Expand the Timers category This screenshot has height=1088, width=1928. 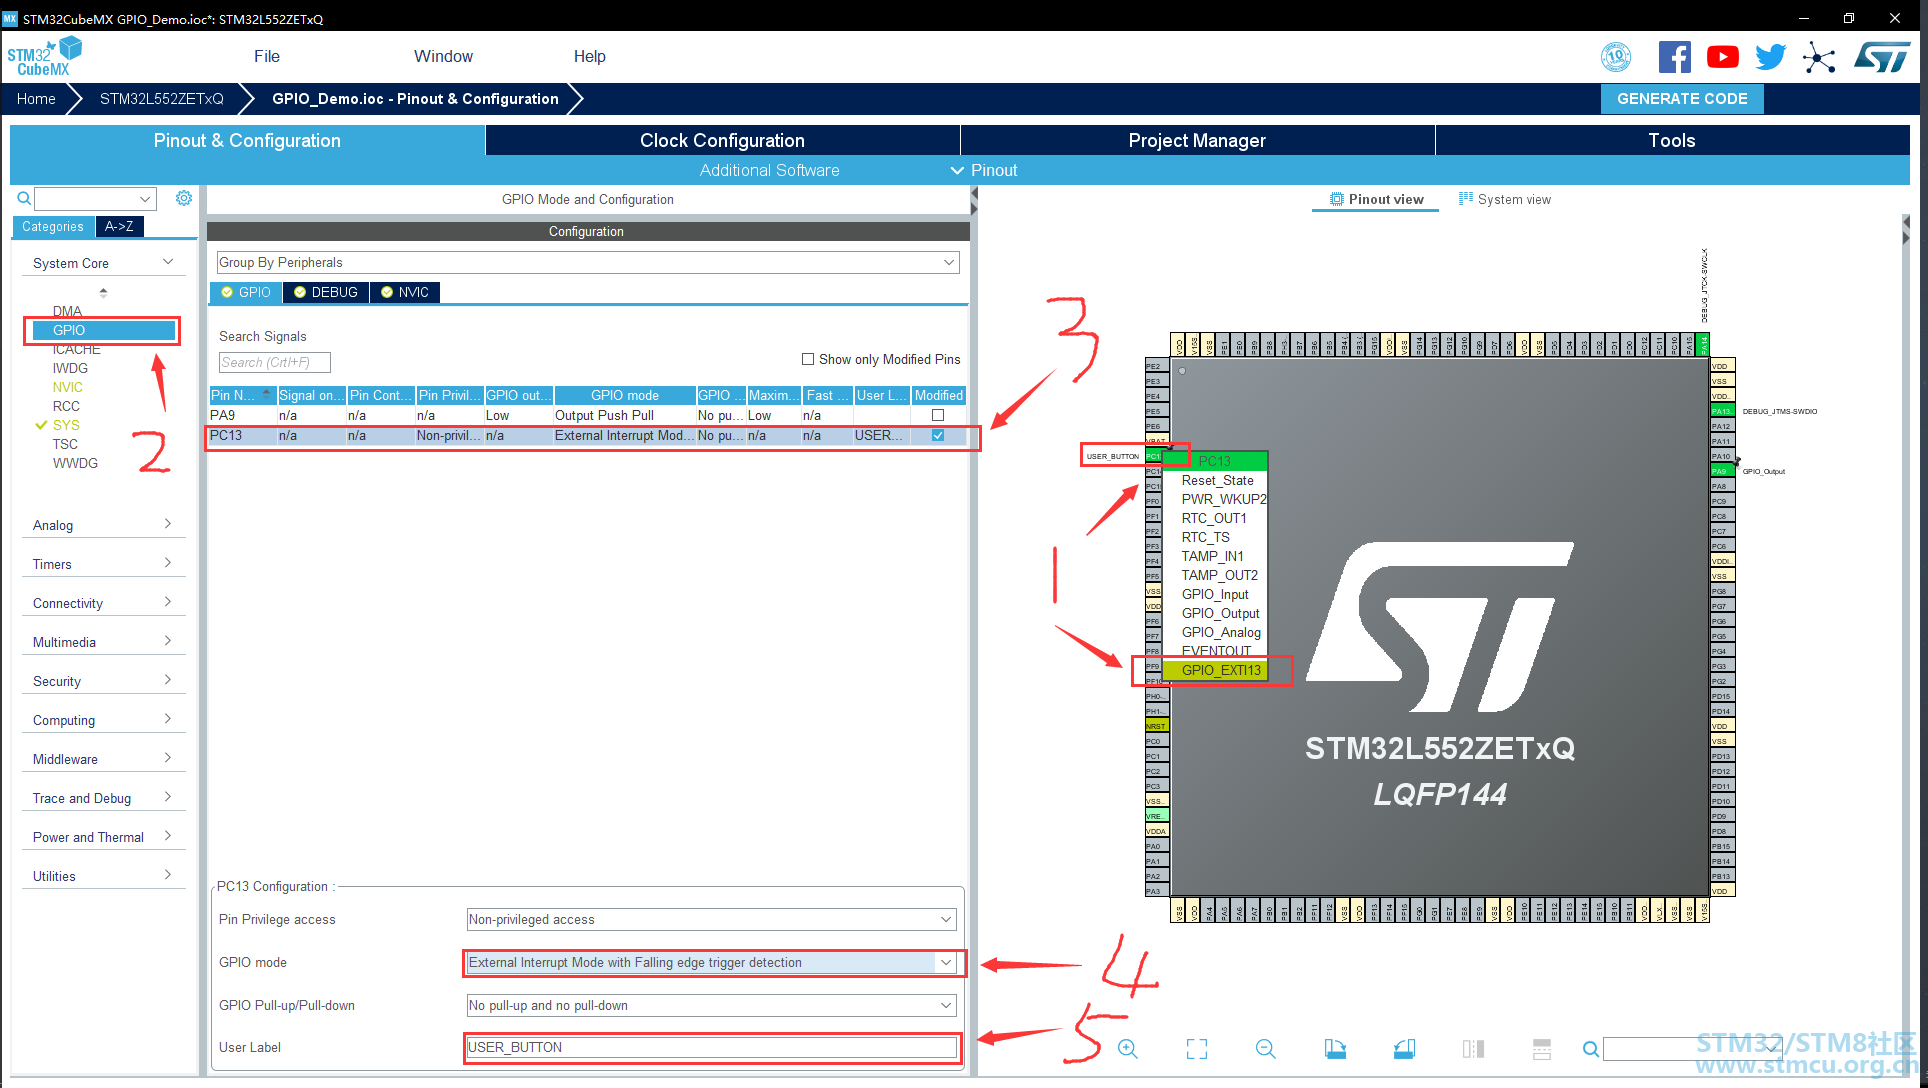click(x=103, y=564)
